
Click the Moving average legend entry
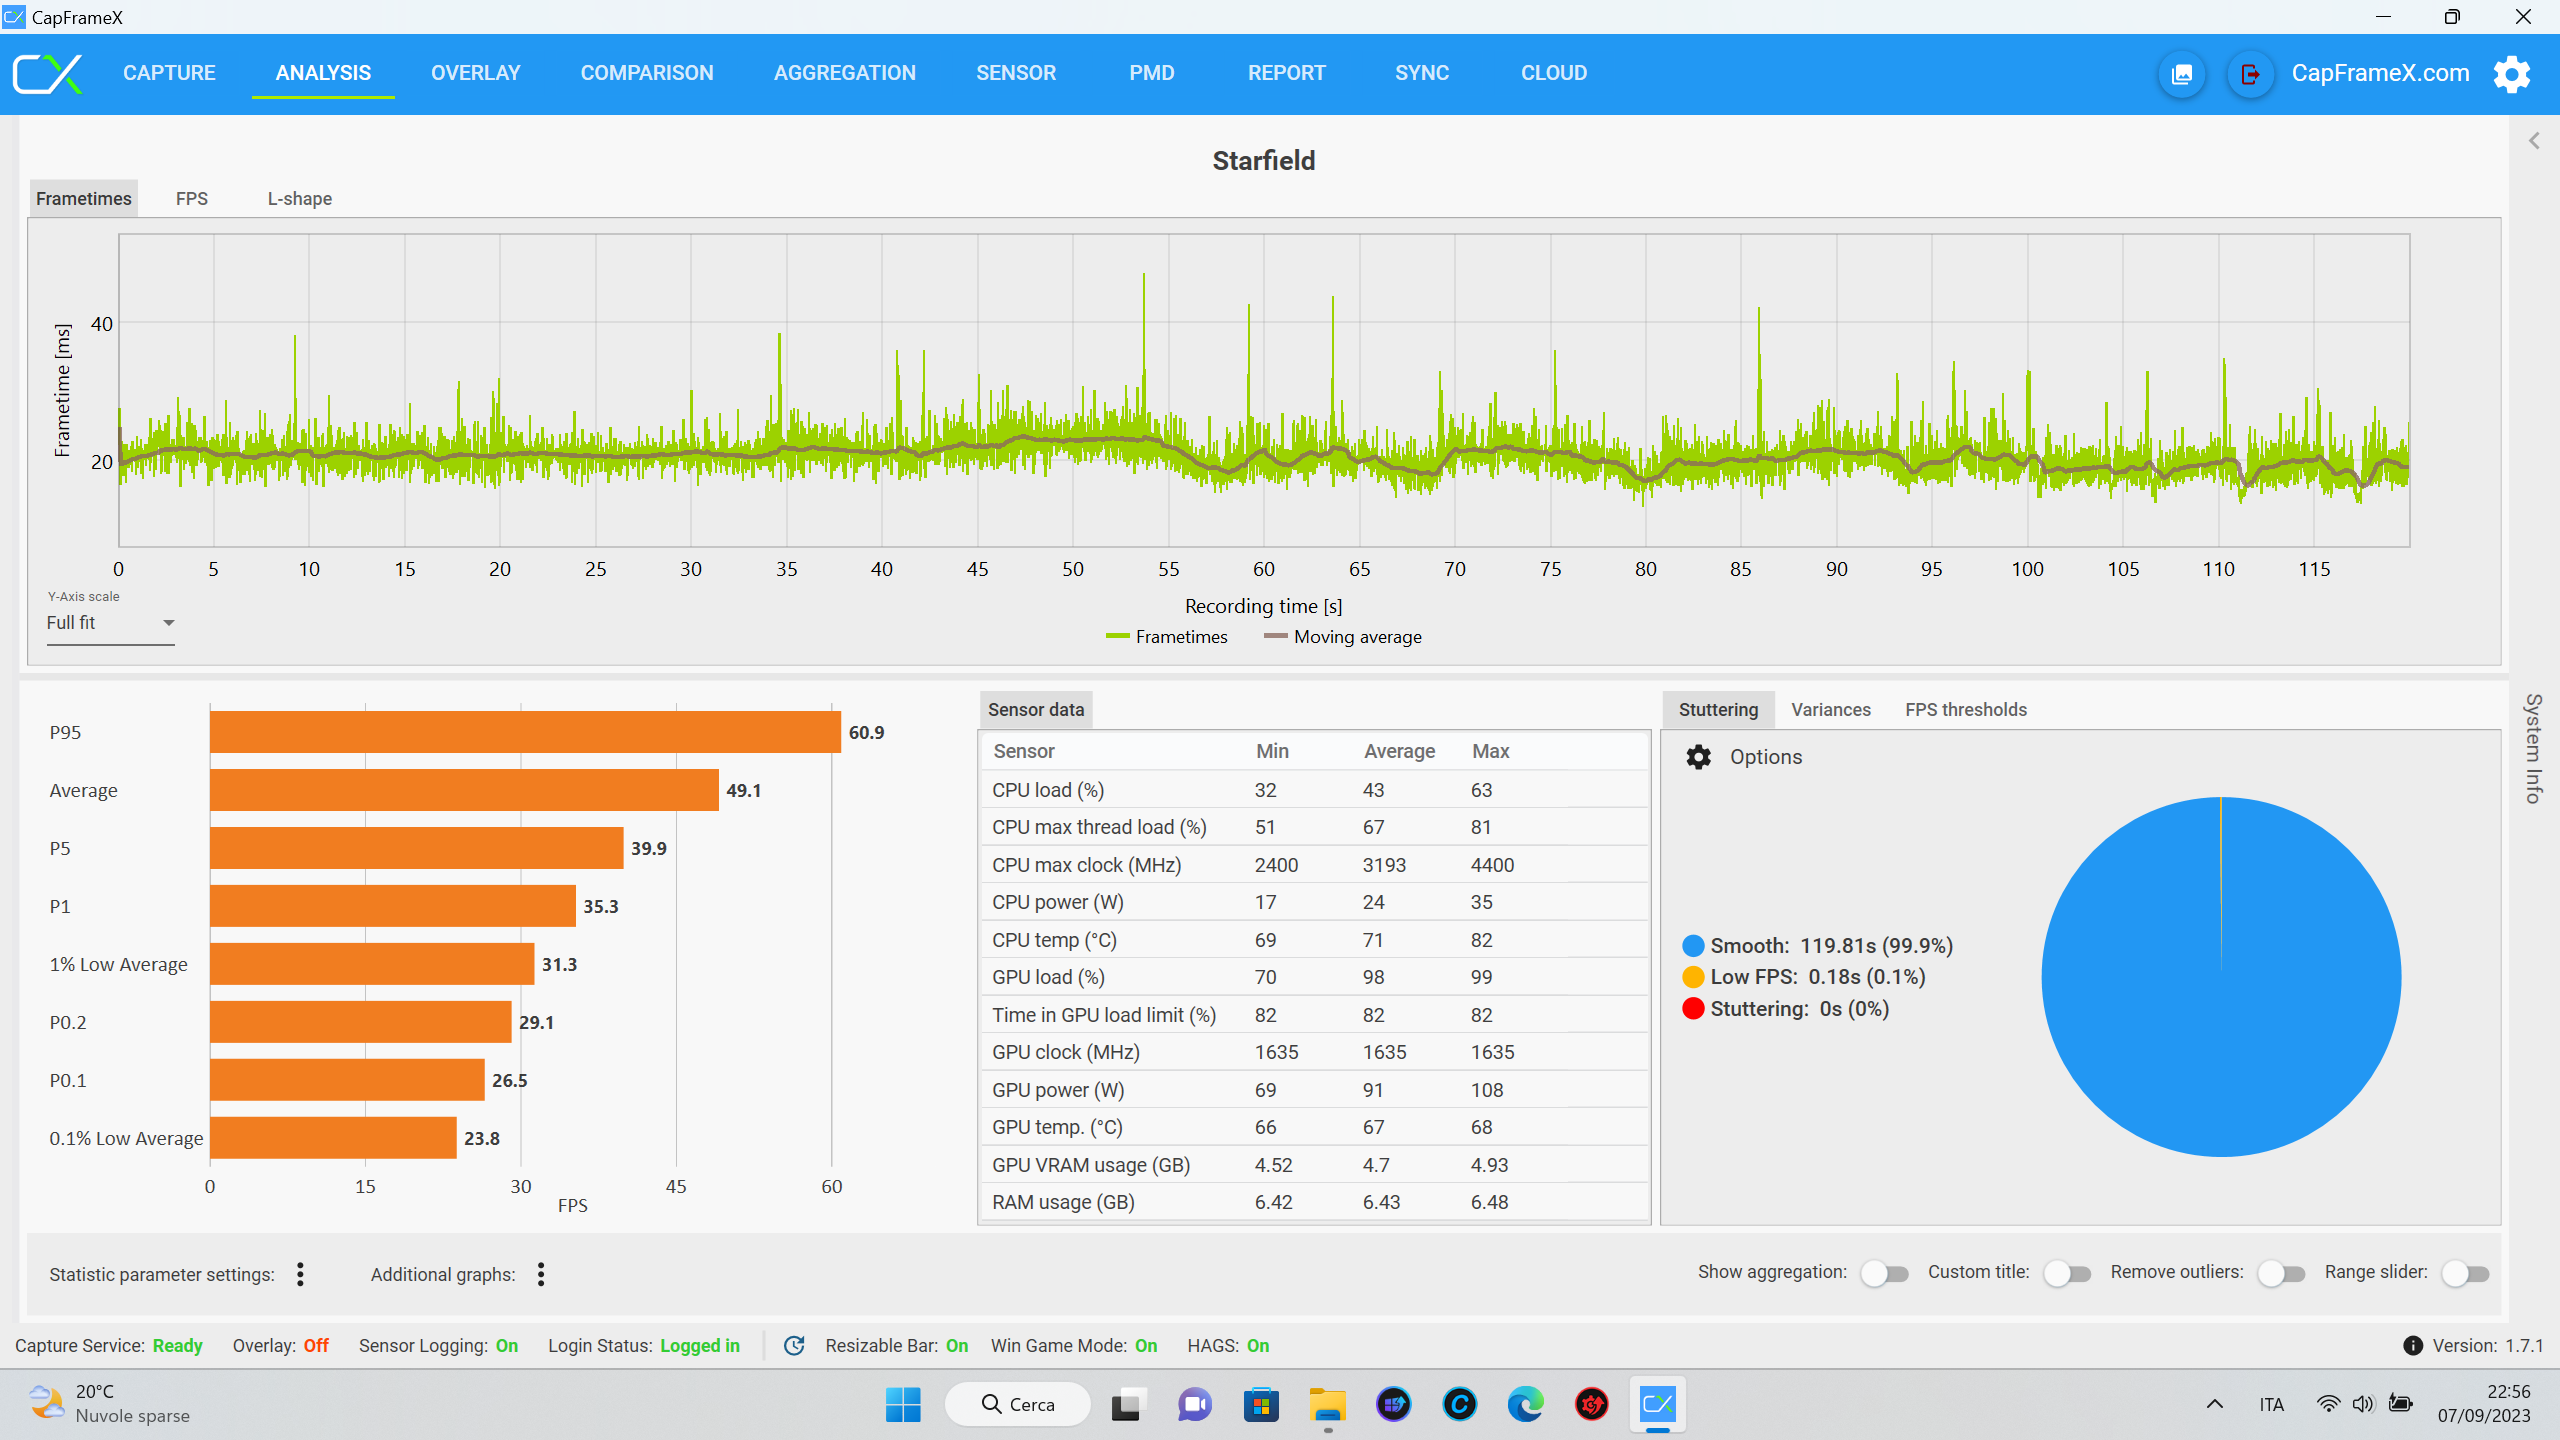(1343, 637)
